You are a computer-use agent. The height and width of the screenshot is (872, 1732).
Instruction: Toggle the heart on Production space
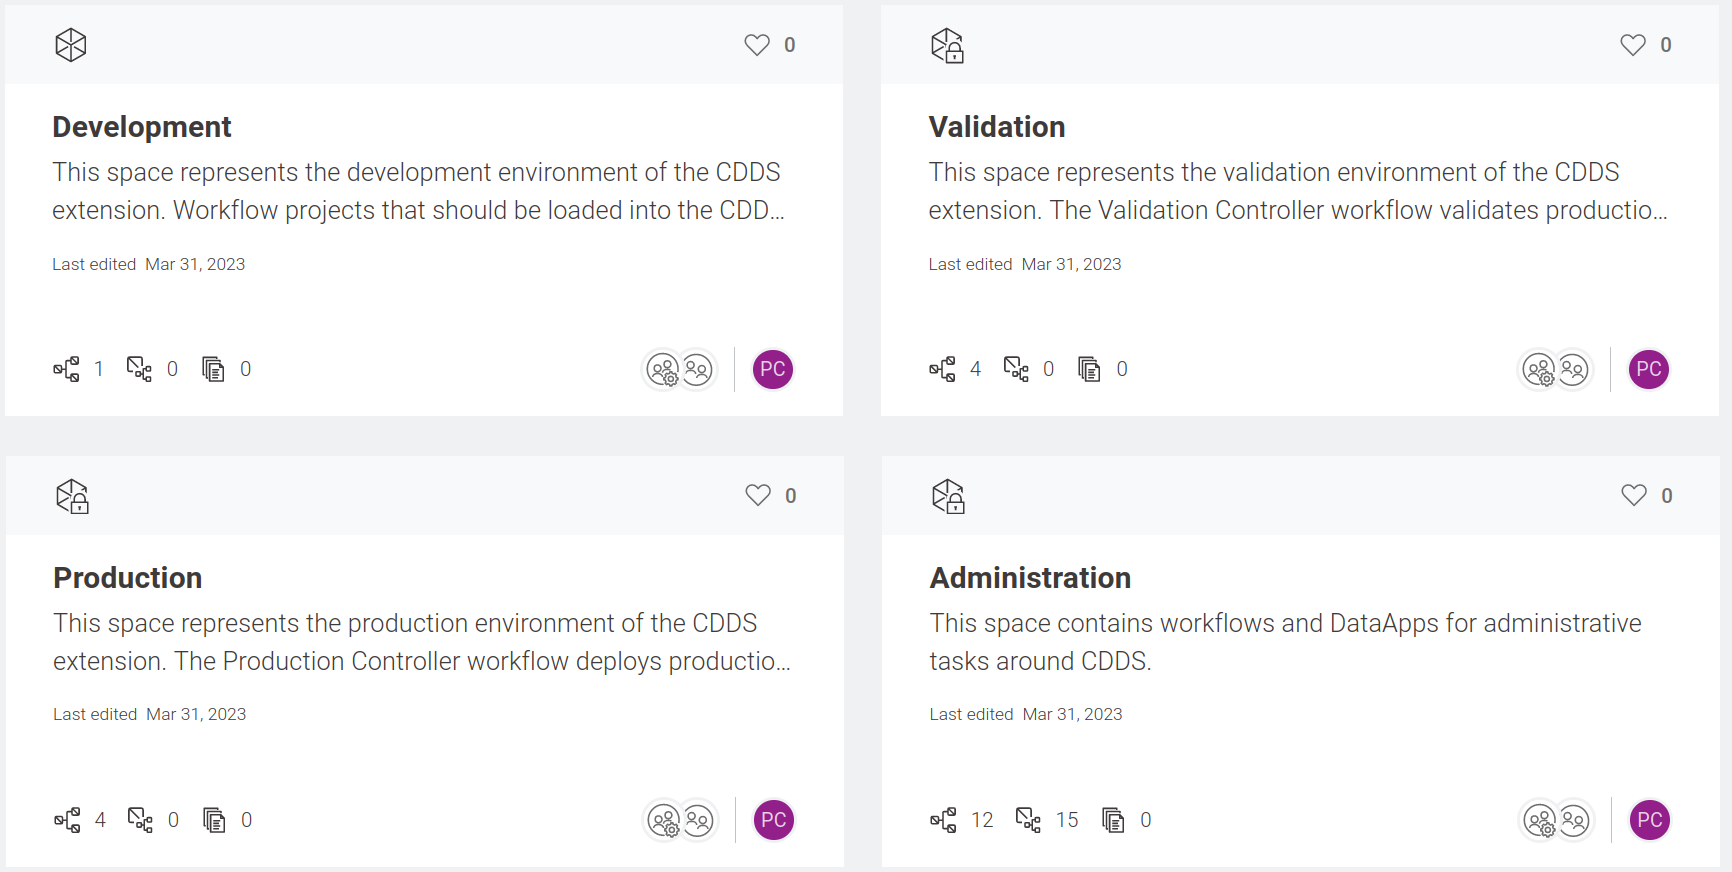pos(758,496)
